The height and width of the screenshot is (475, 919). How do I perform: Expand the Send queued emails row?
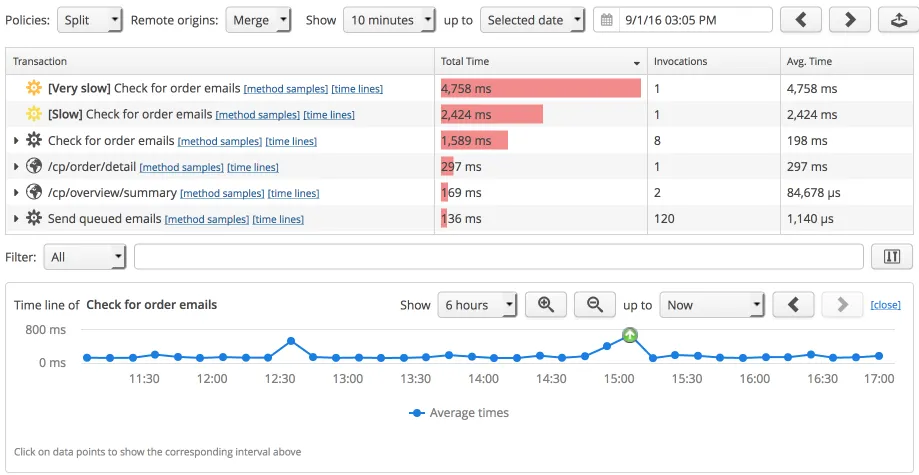[x=16, y=219]
